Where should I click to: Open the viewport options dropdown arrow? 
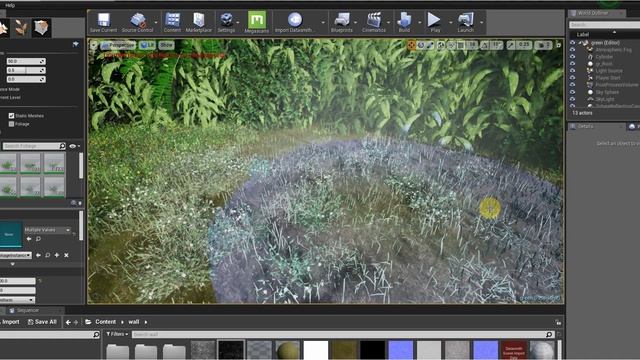(x=94, y=45)
